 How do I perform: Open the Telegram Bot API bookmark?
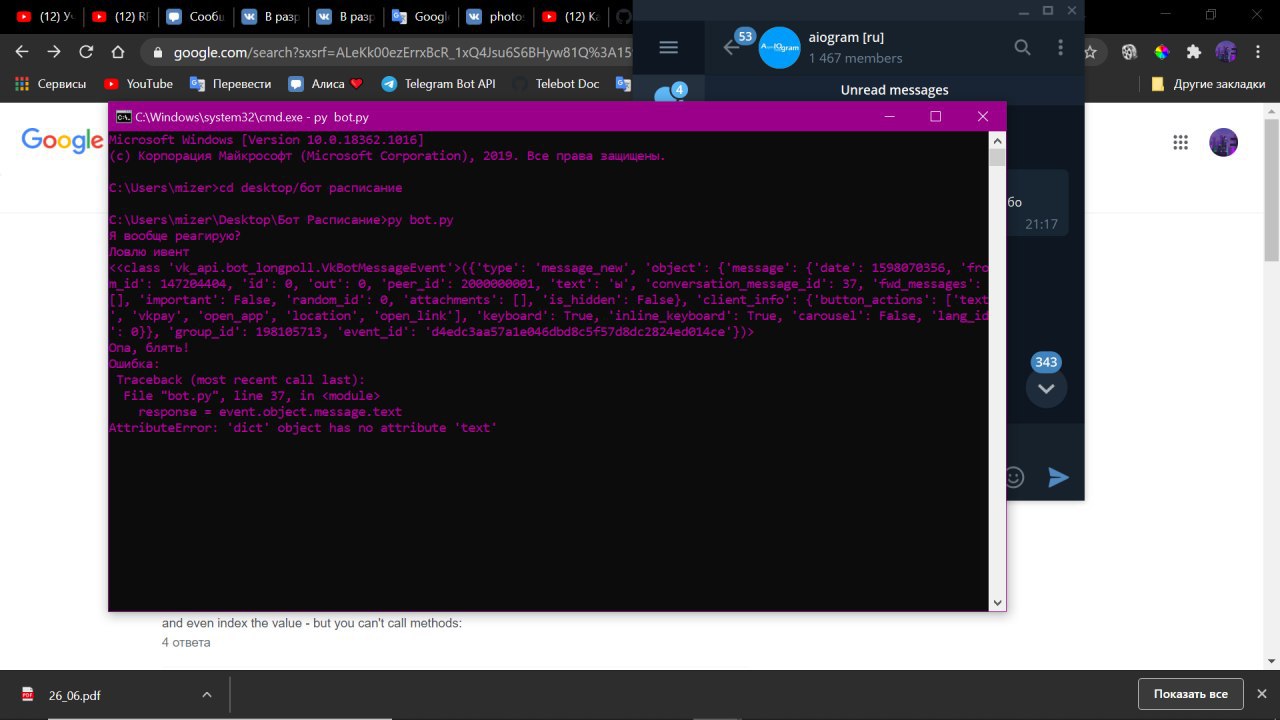tap(438, 84)
